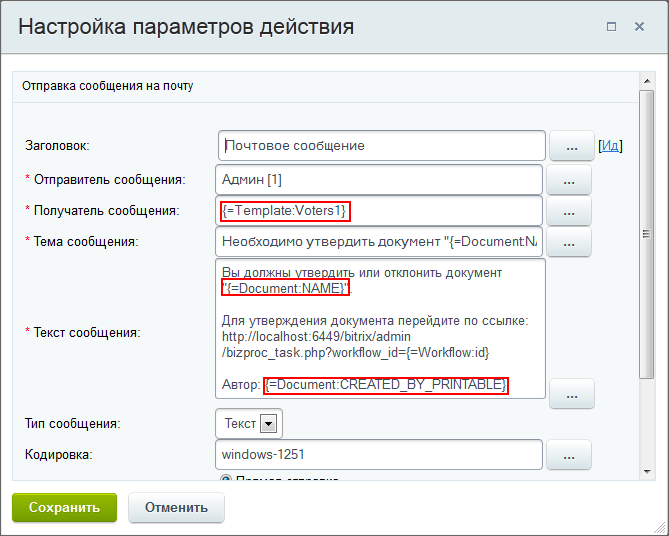The width and height of the screenshot is (669, 536).
Task: Focus the Заголовок field with Почтовое сообщение
Action: 381,146
